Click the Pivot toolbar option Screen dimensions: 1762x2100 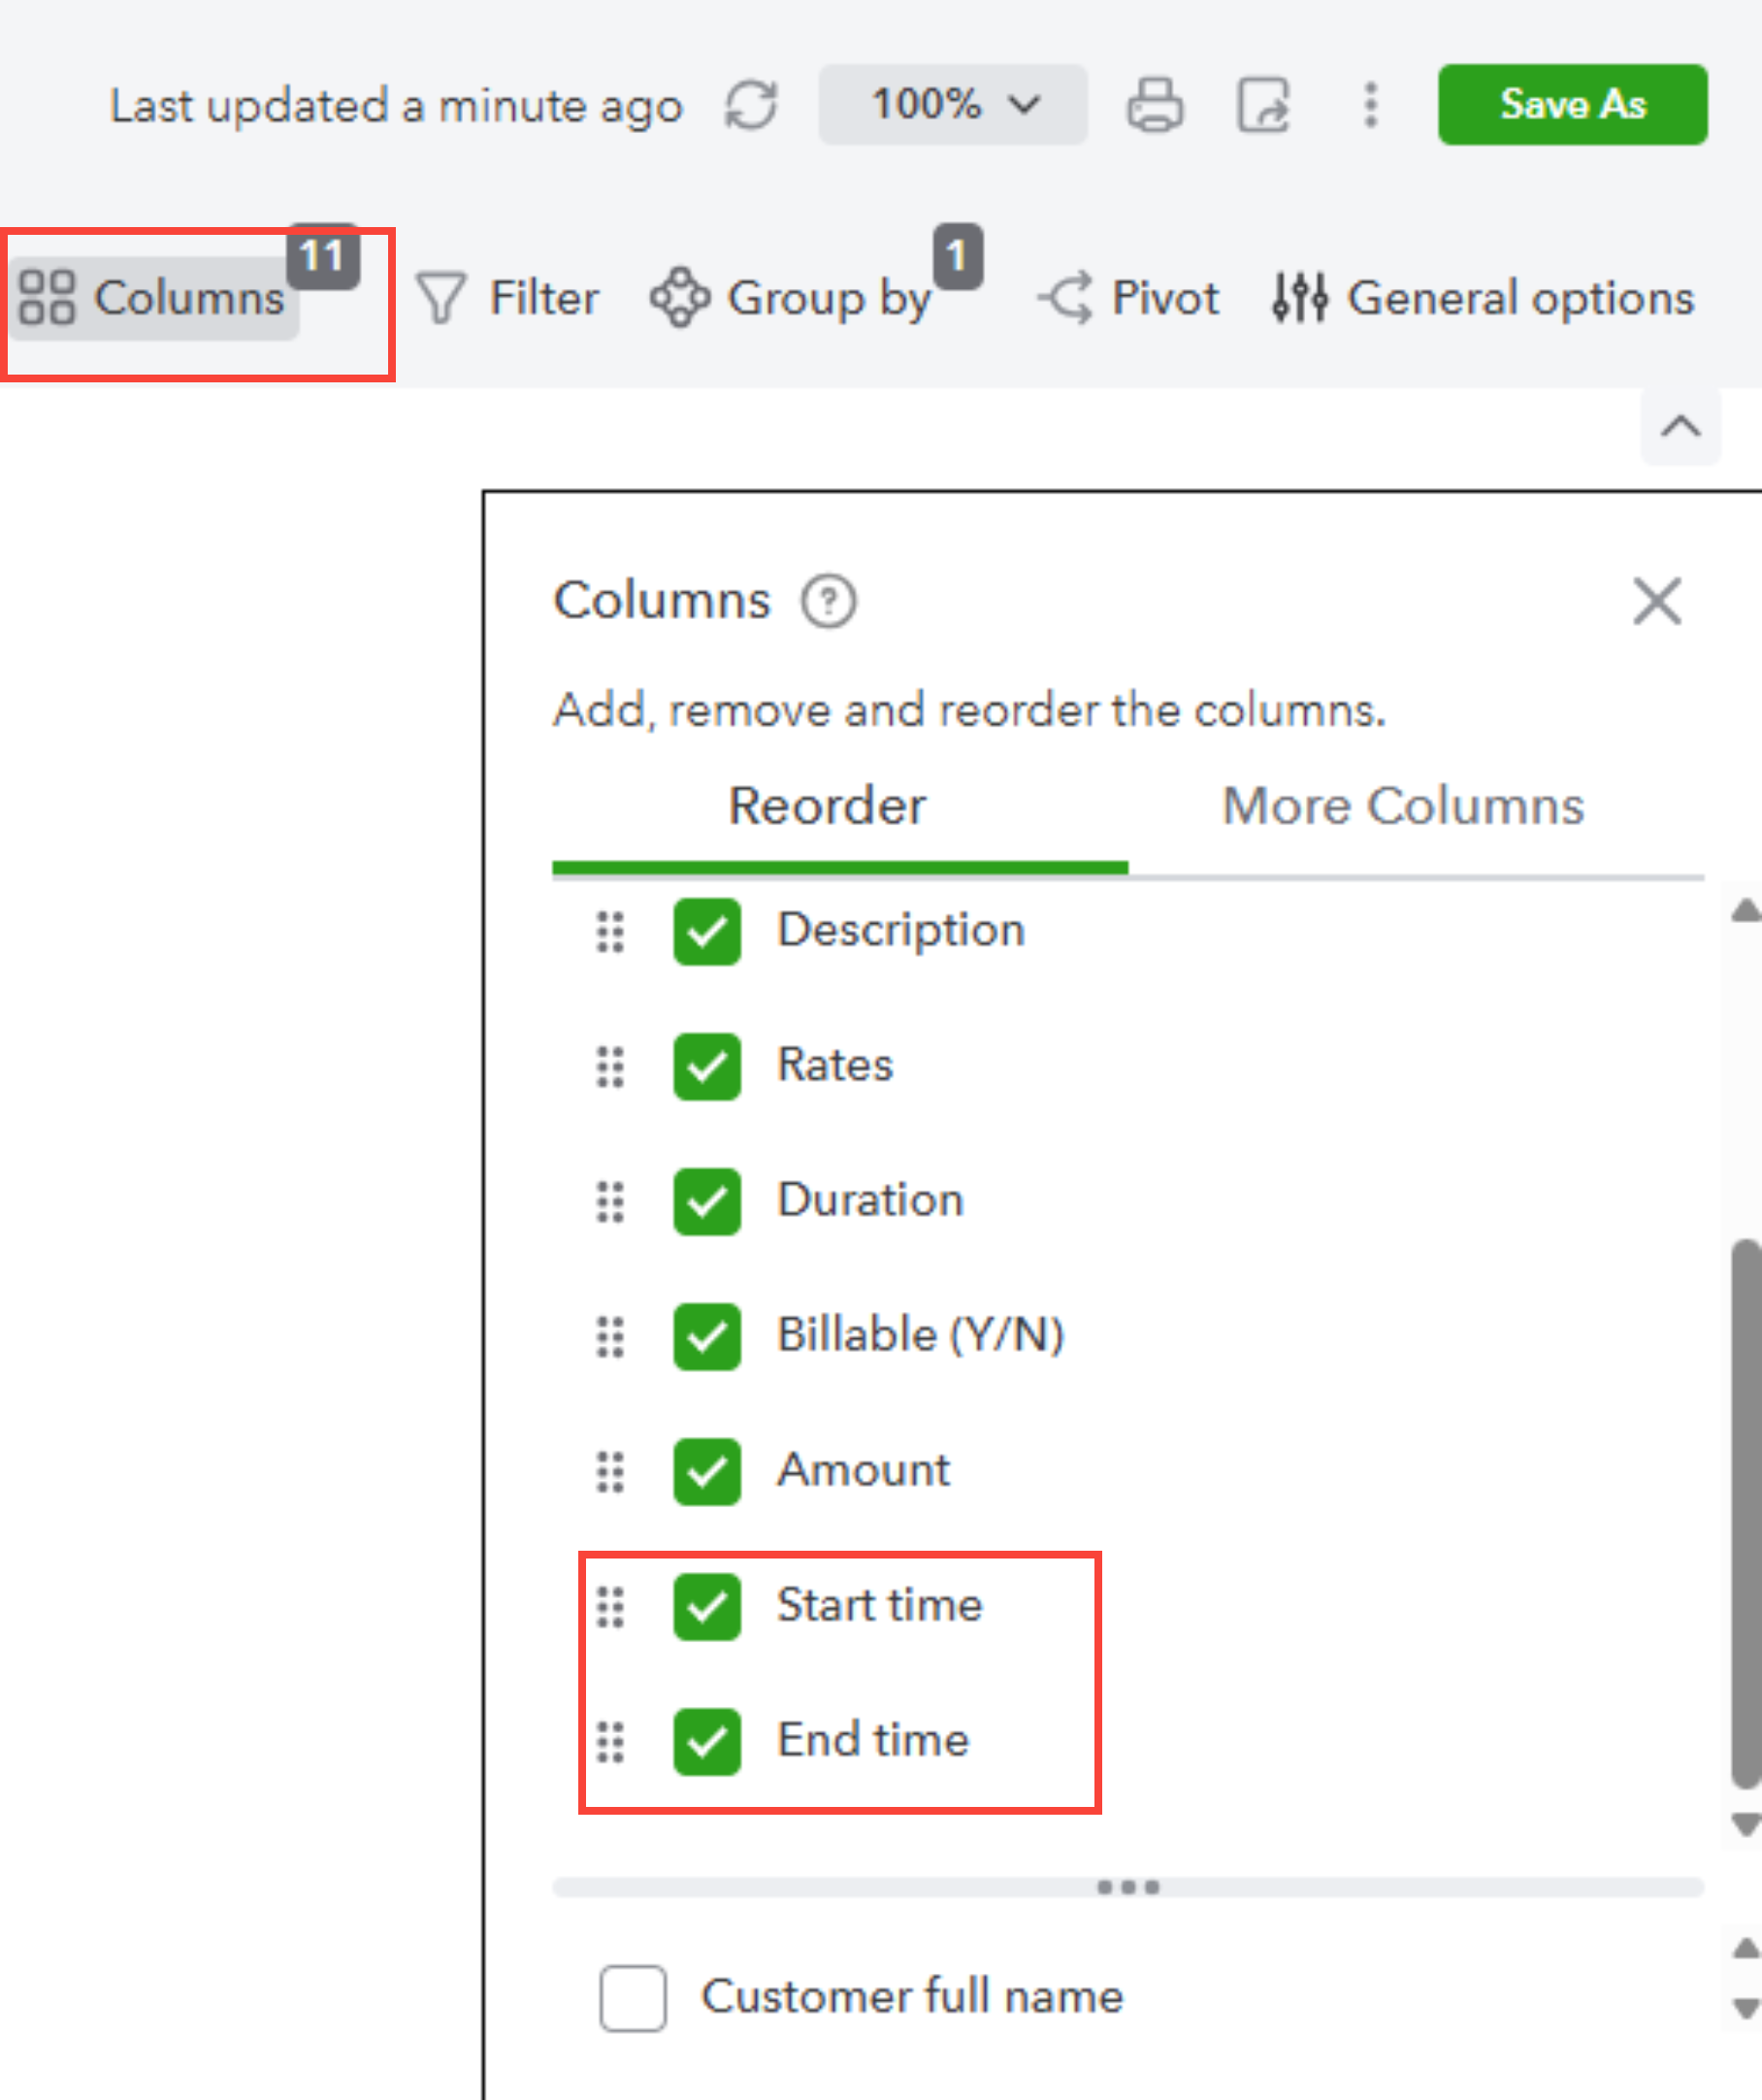coord(1130,298)
